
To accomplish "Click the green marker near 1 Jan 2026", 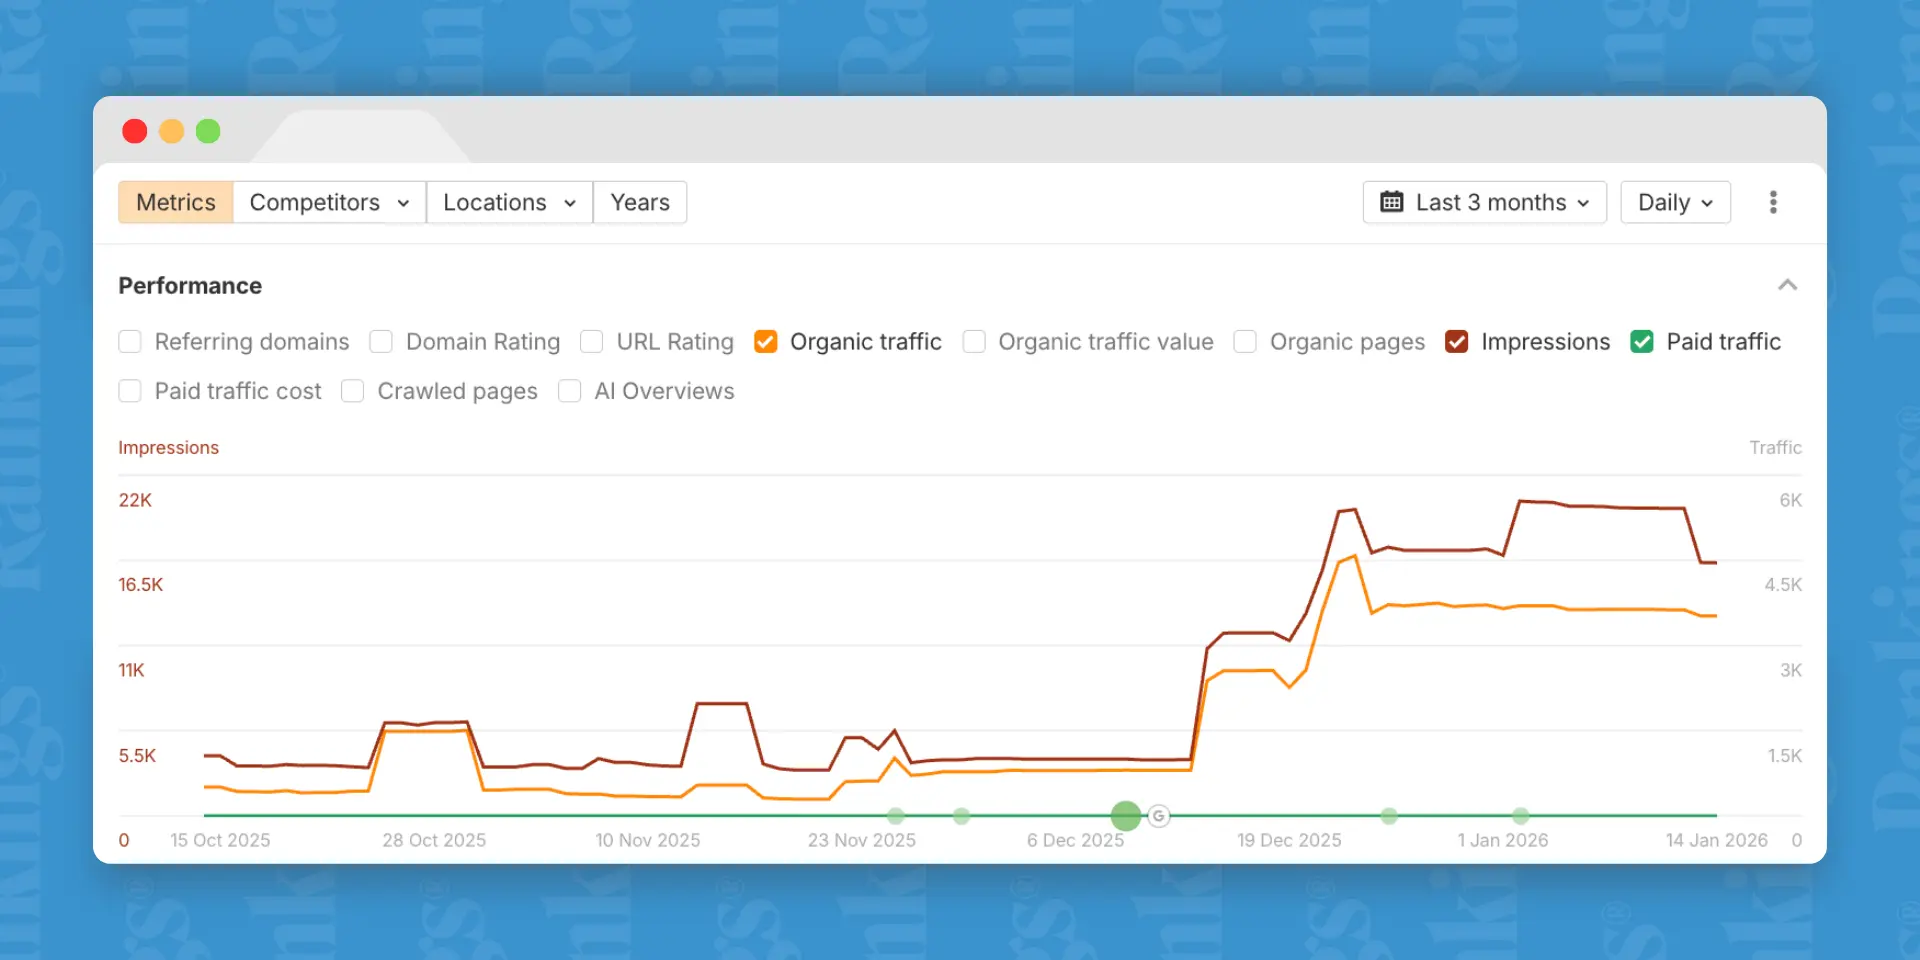I will 1520,816.
